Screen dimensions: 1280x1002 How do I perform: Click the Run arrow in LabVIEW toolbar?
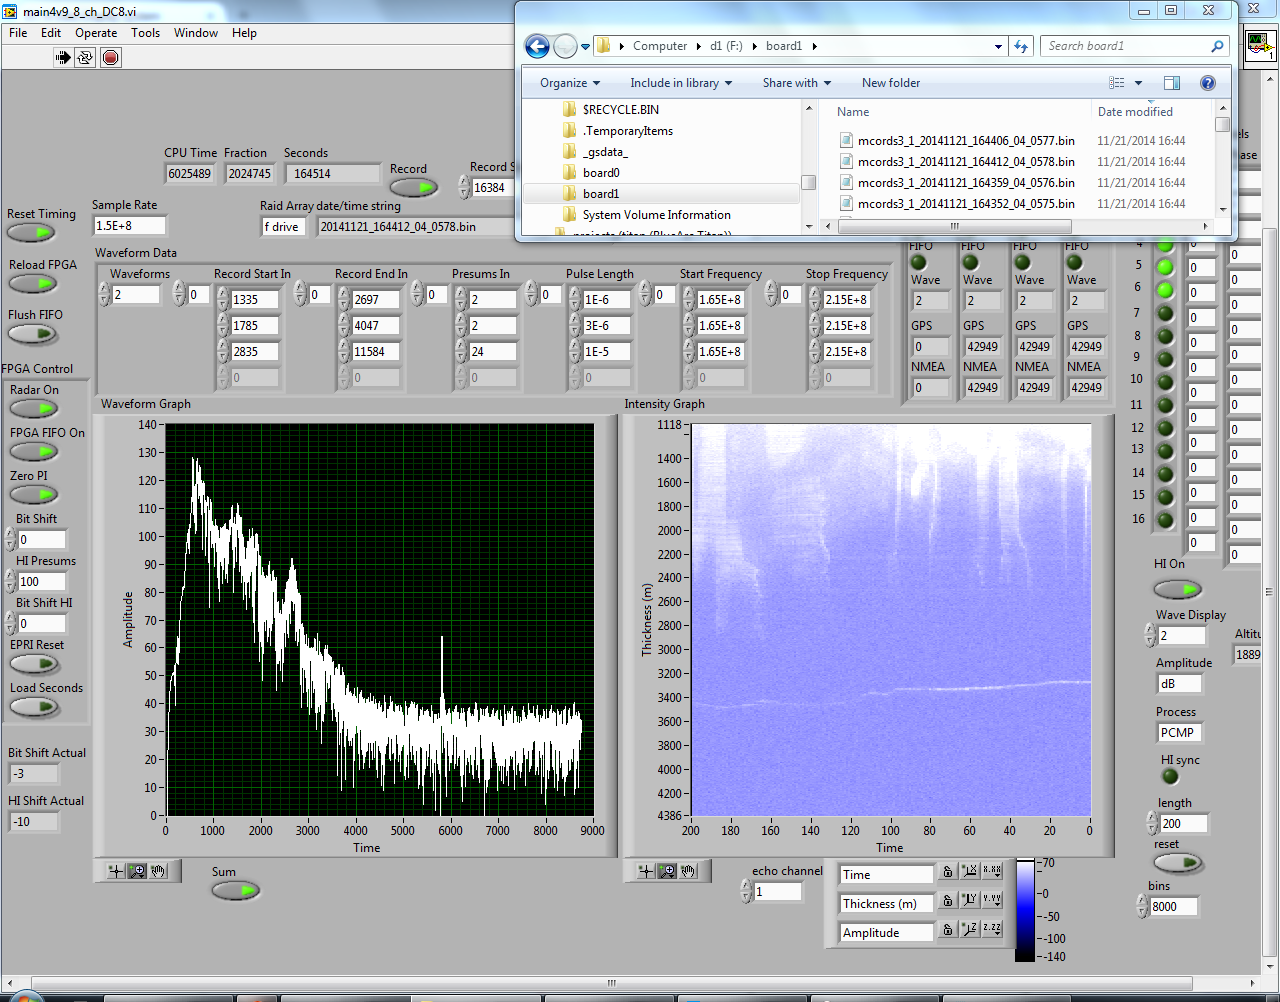click(x=63, y=57)
